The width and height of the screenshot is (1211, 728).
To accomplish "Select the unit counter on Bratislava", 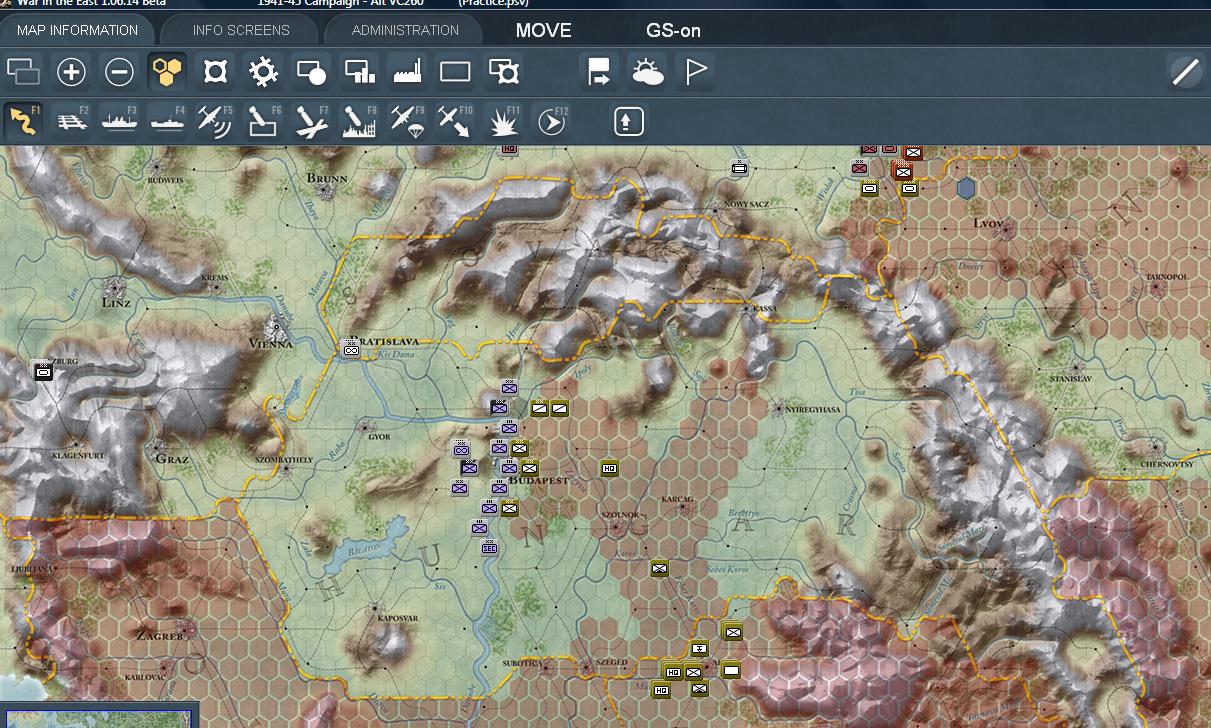I will point(351,349).
